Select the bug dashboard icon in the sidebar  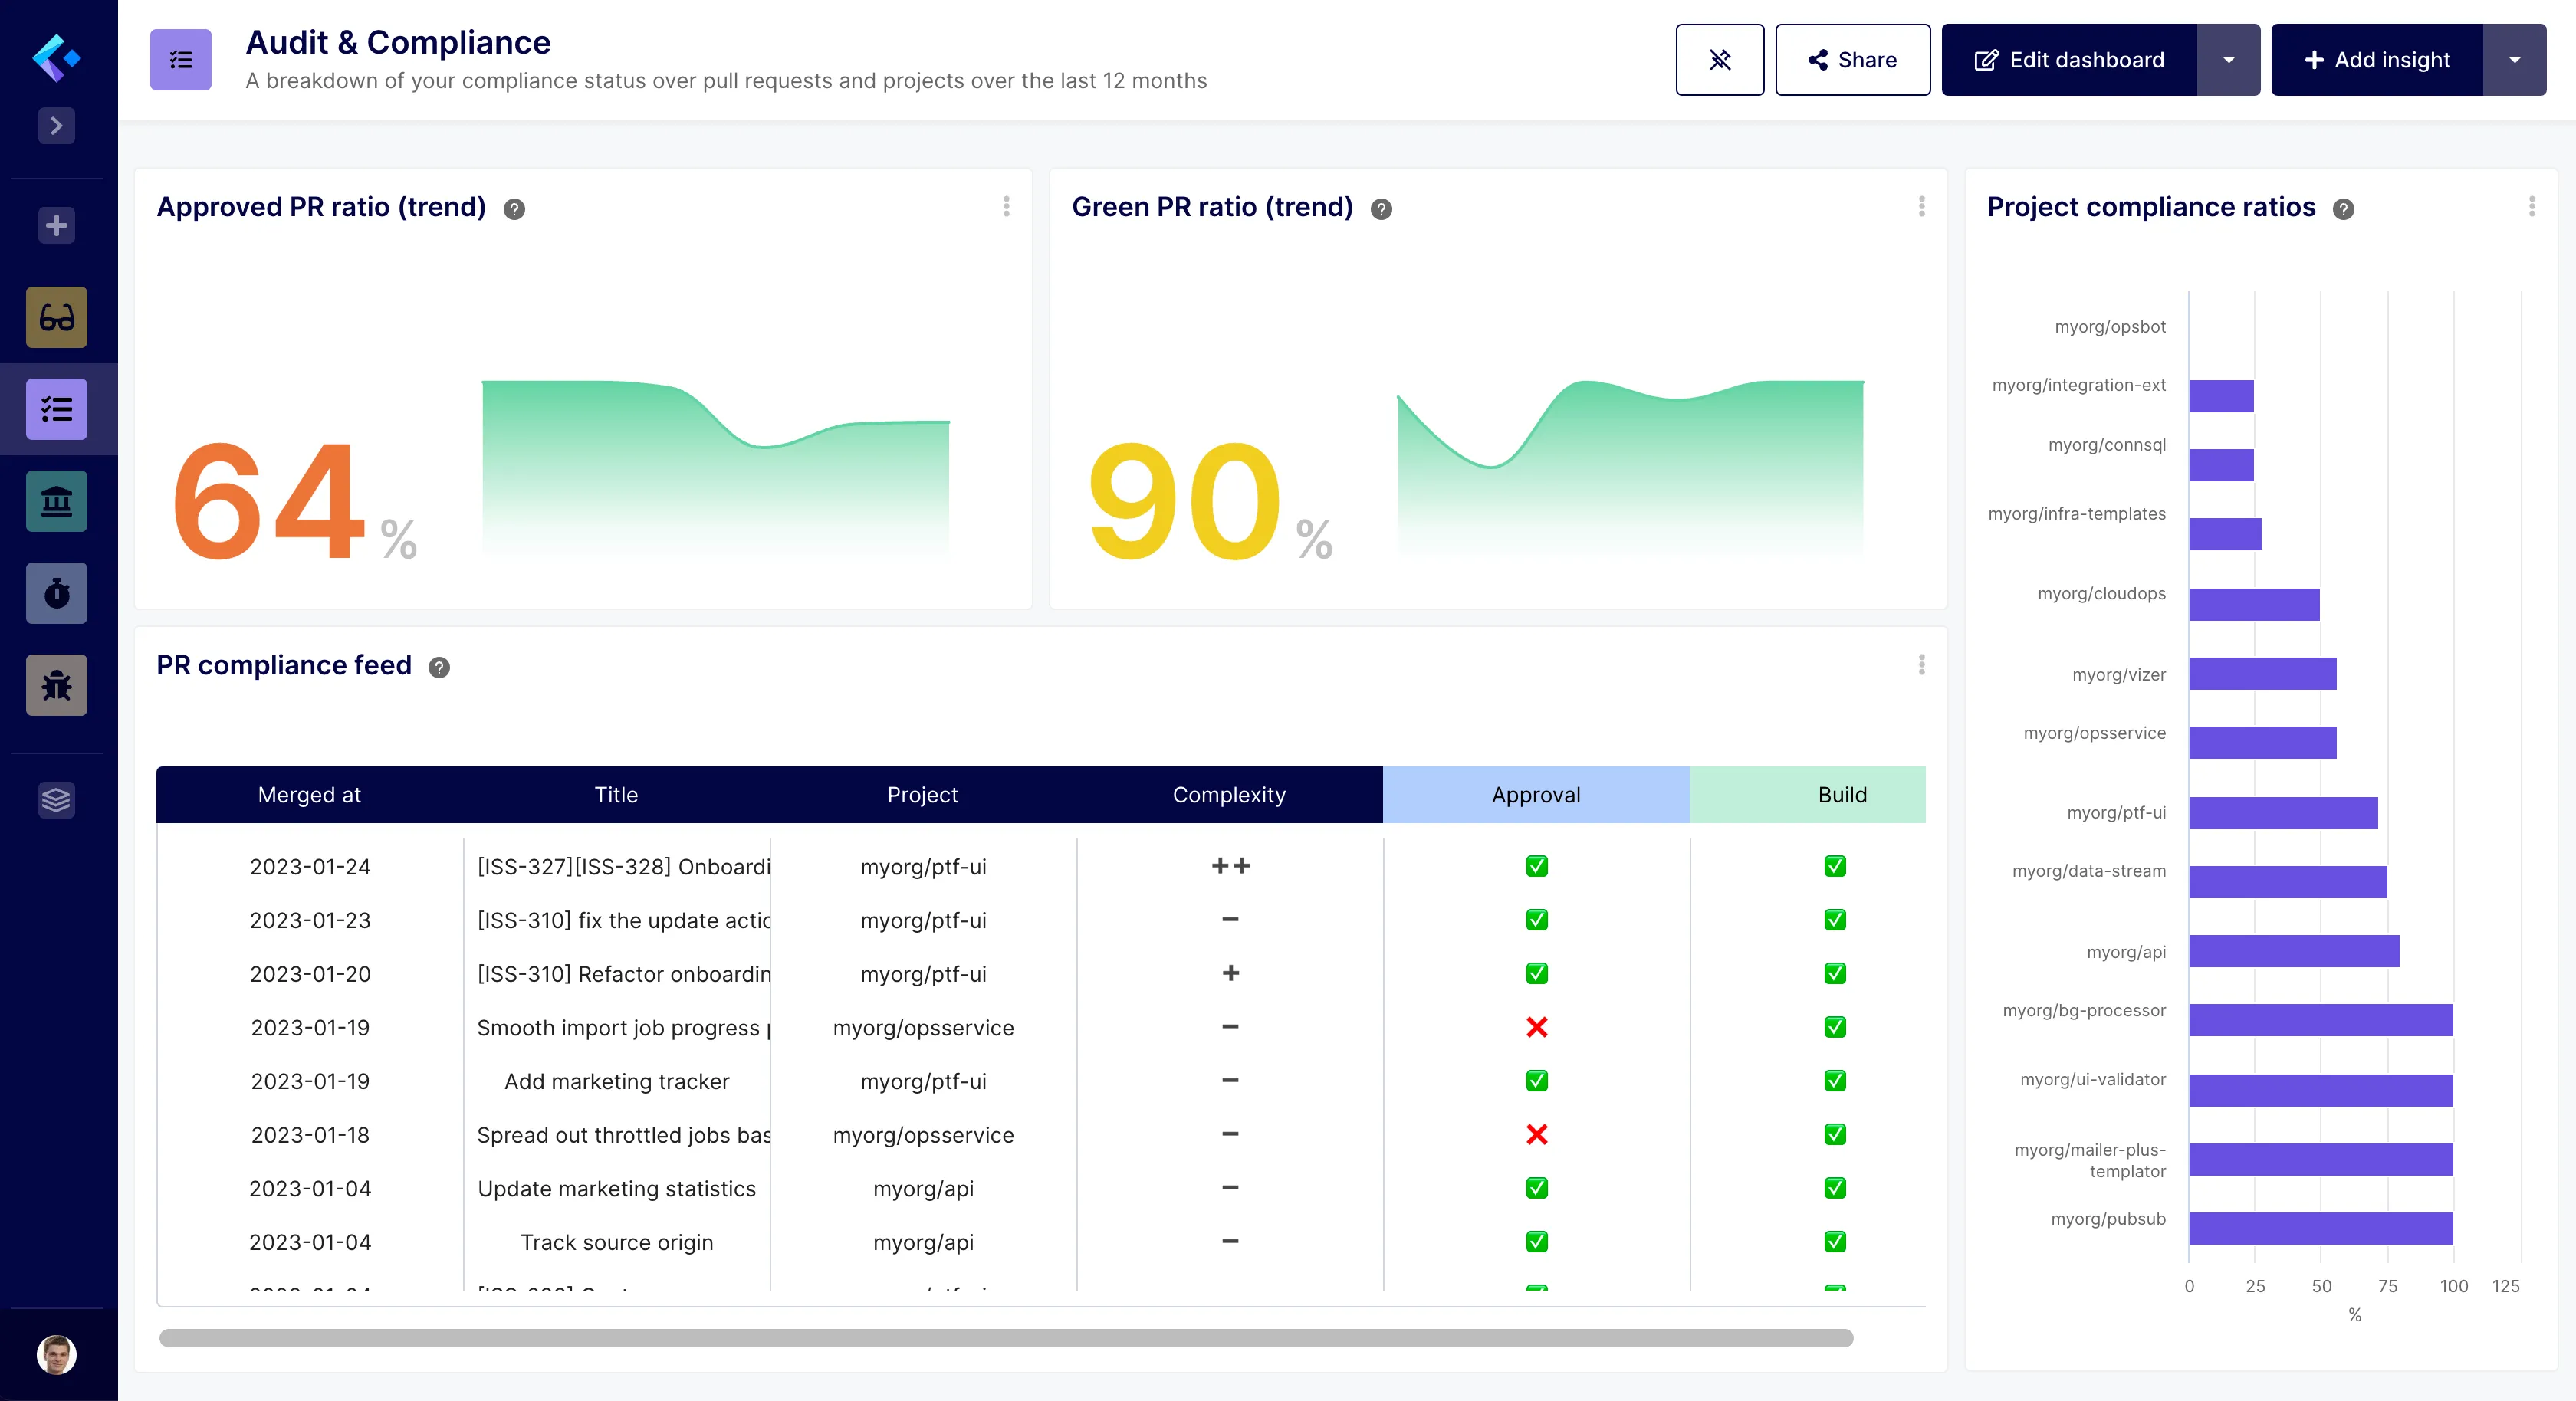tap(56, 685)
